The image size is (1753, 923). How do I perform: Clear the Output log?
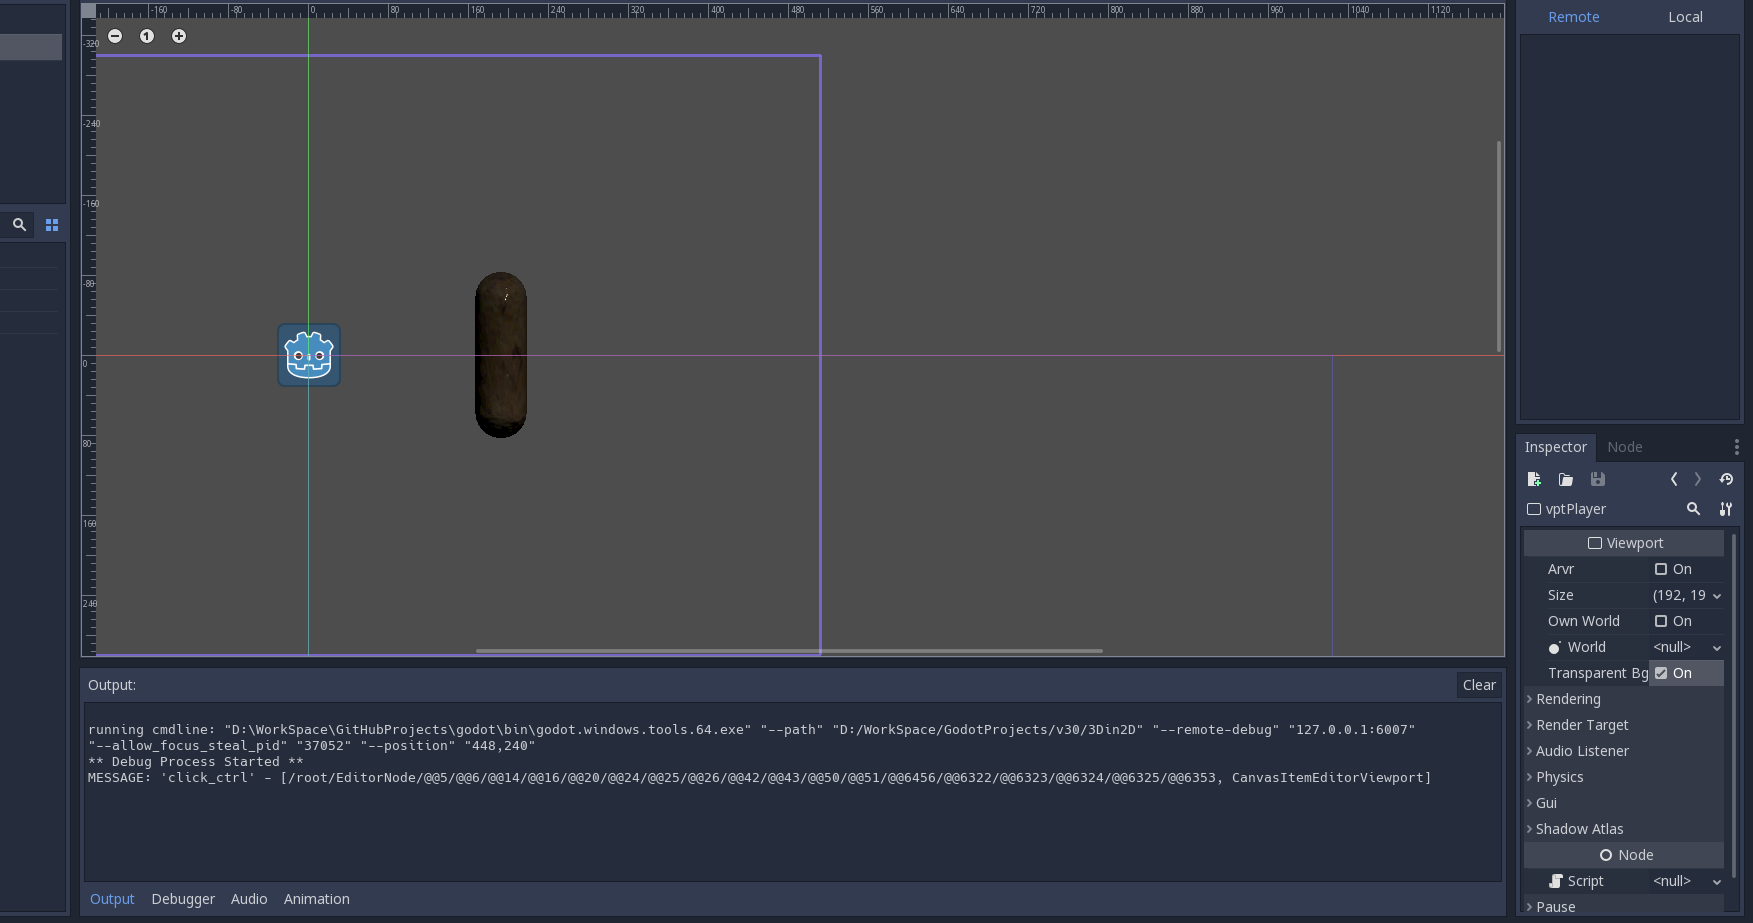[1479, 685]
